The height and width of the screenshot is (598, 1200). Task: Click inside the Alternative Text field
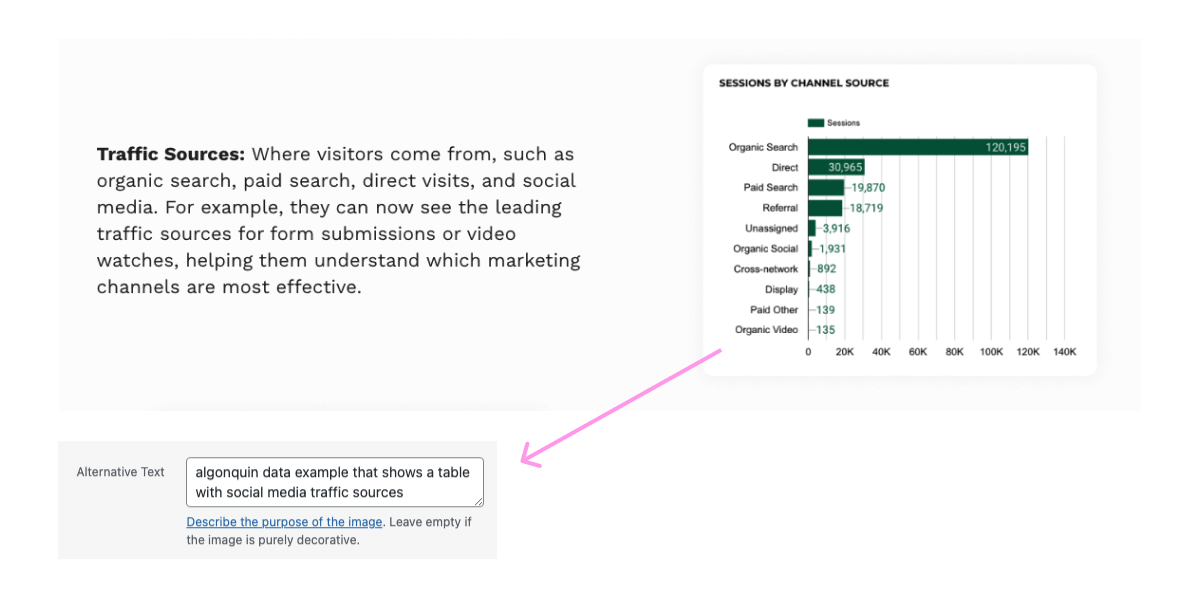(x=335, y=482)
